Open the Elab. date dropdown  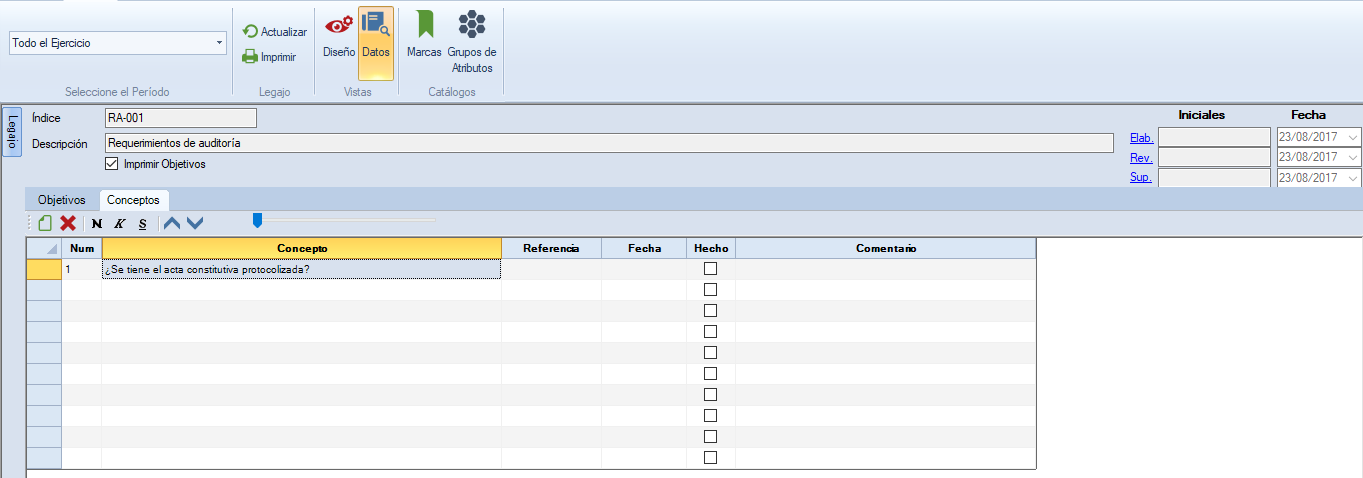pyautogui.click(x=1353, y=137)
